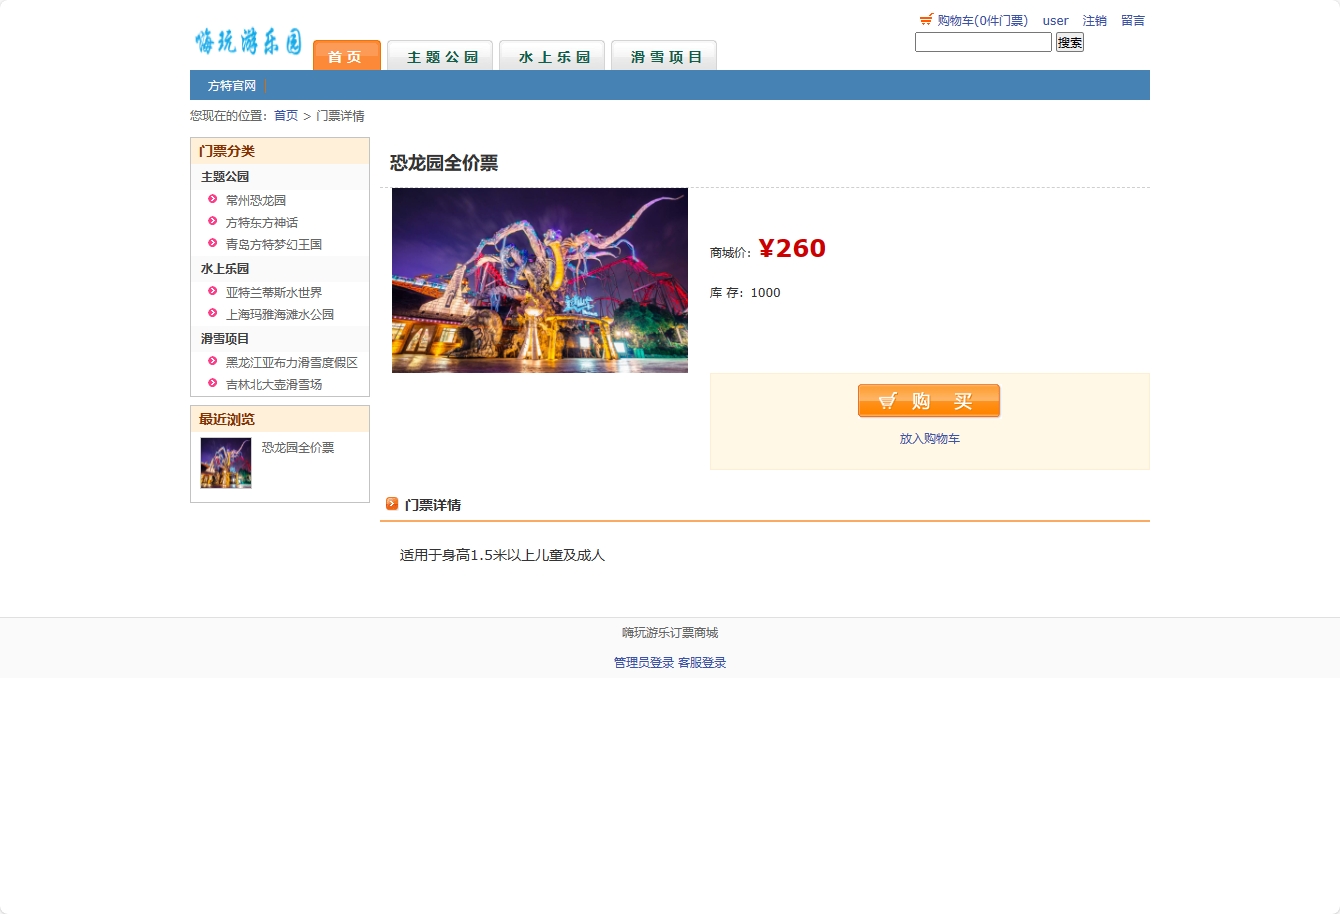Viewport: 1340px width, 914px height.
Task: Click the red arrow bullet beside 常州恐龙园
Action: click(x=211, y=200)
